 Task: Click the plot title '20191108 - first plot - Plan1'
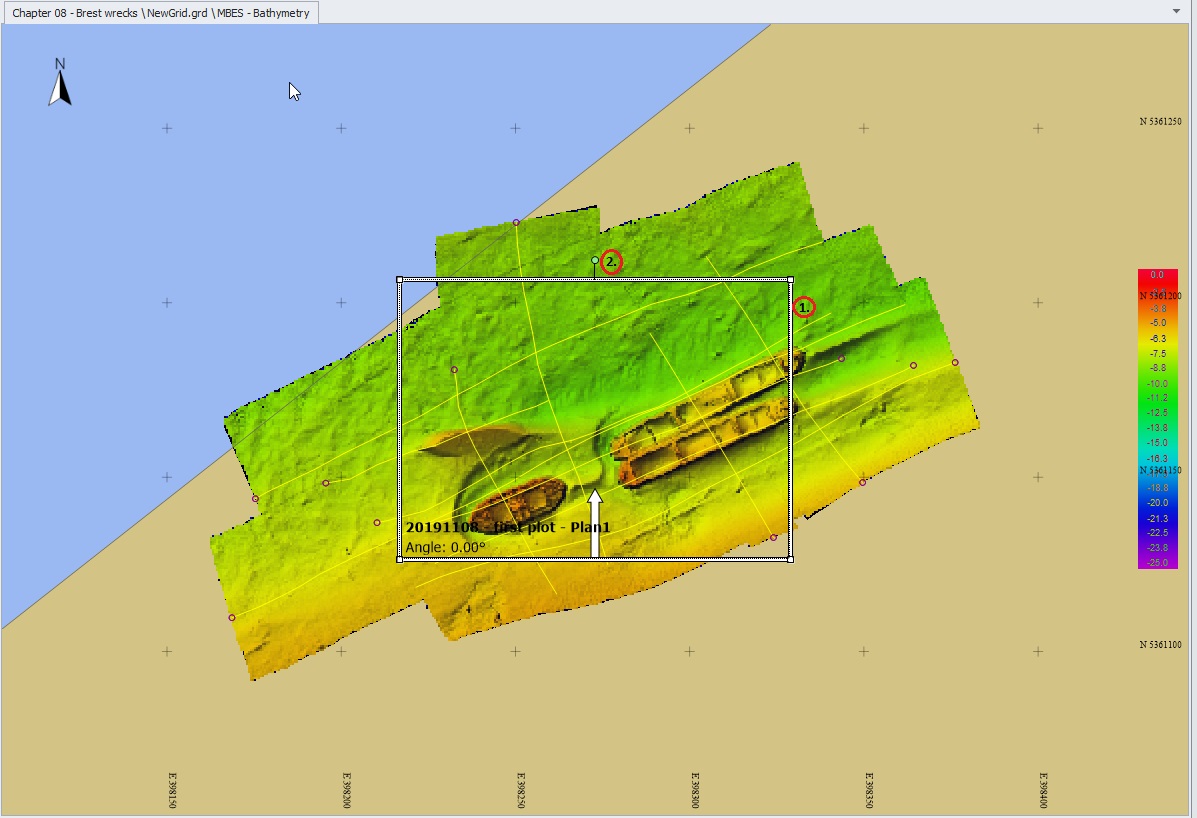tap(507, 527)
